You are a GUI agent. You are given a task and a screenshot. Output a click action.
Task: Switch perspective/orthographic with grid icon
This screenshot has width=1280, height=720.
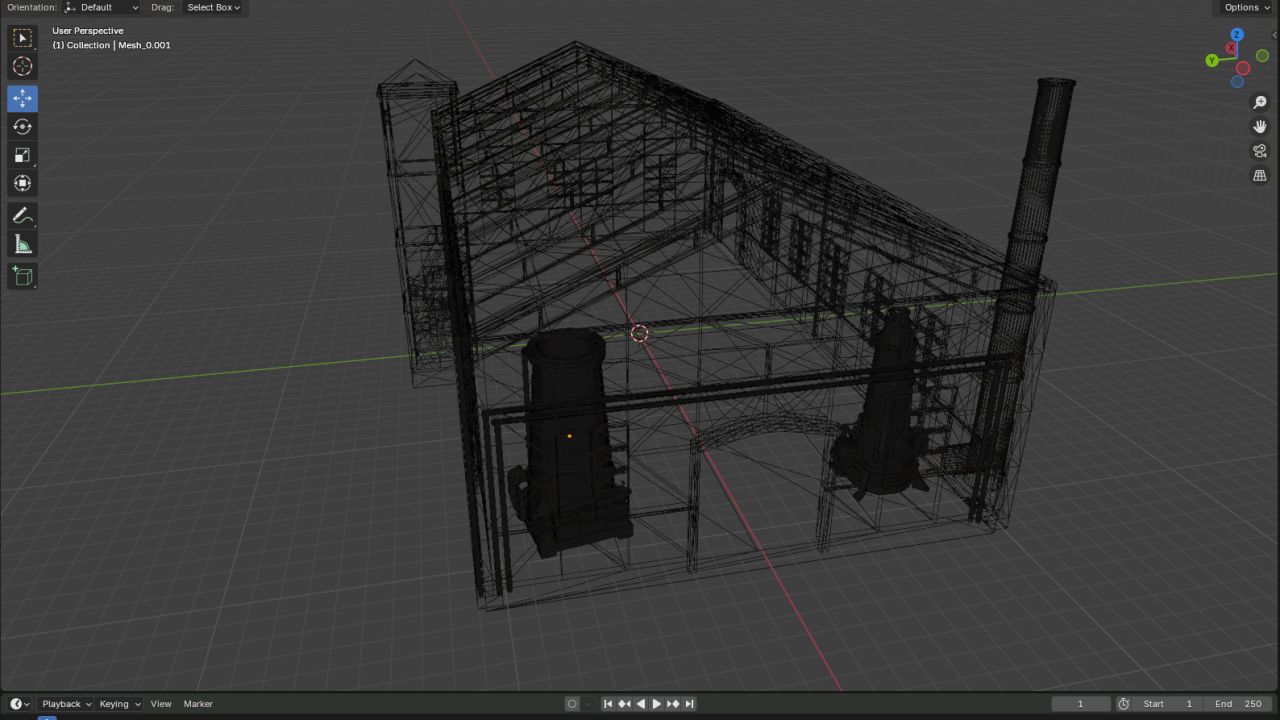1260,175
